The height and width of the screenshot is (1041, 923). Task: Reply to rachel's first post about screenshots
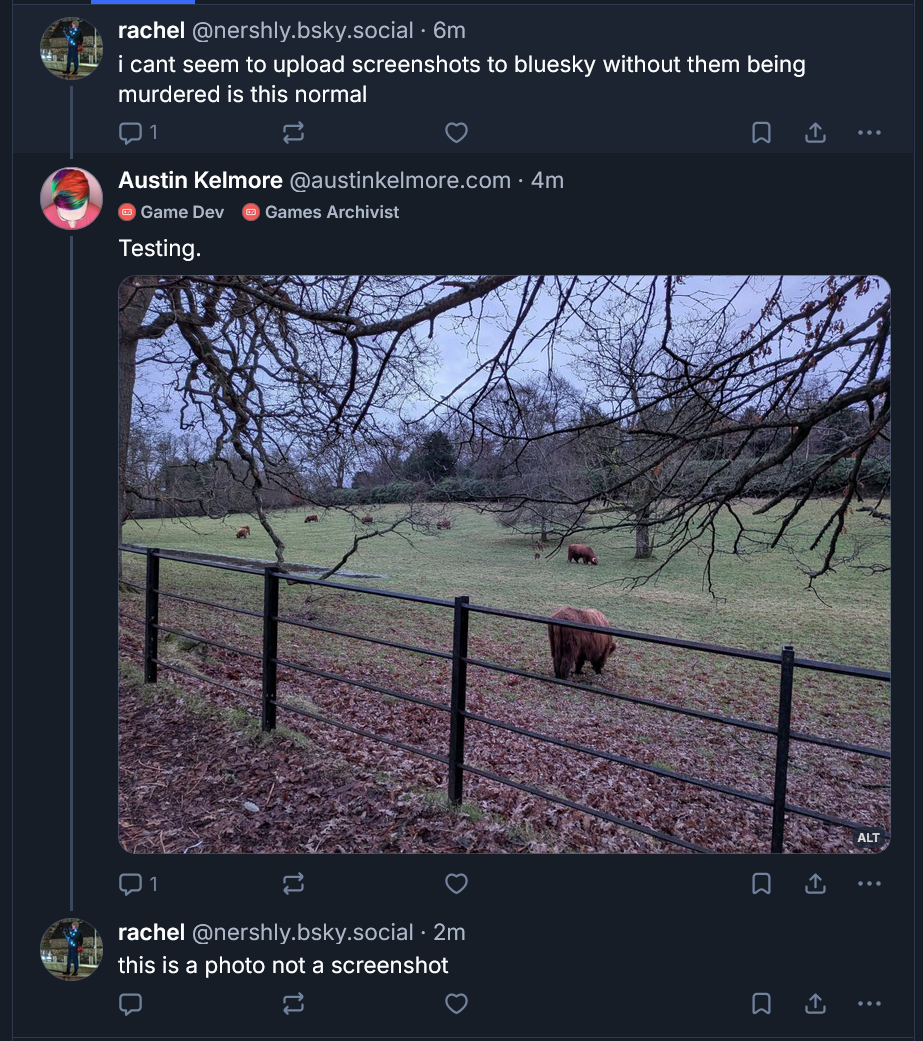(x=131, y=132)
